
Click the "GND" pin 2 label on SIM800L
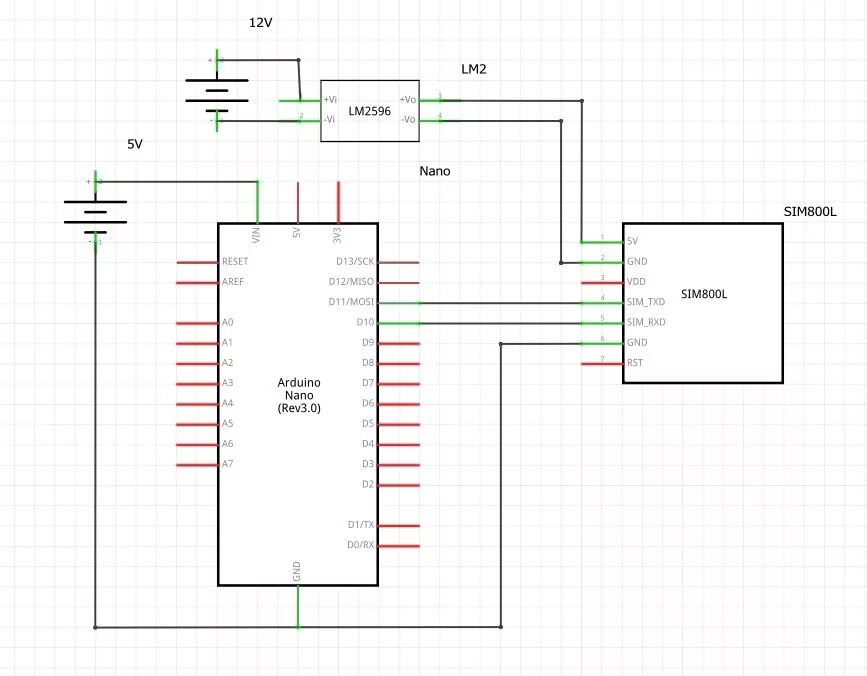tap(637, 261)
